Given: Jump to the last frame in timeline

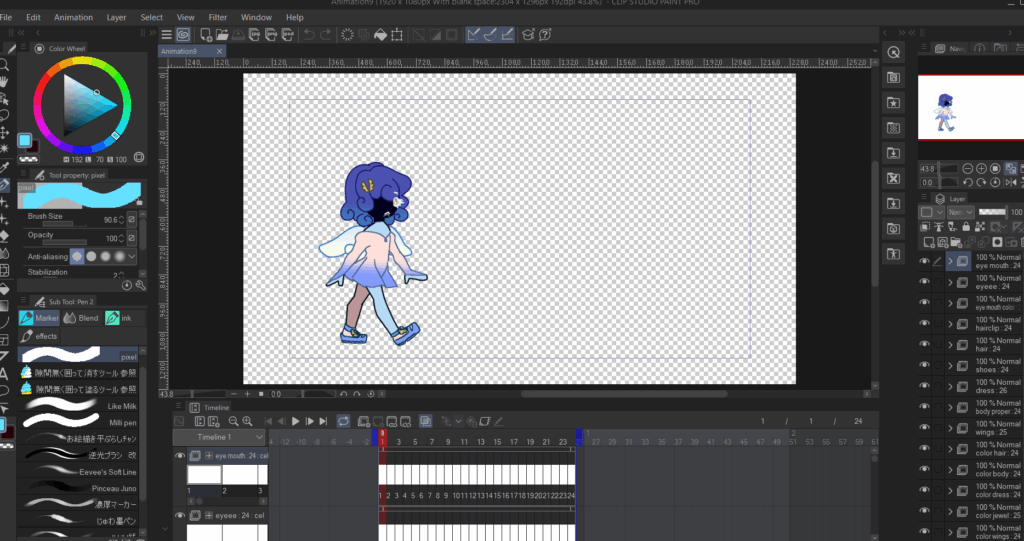Looking at the screenshot, I should 325,421.
